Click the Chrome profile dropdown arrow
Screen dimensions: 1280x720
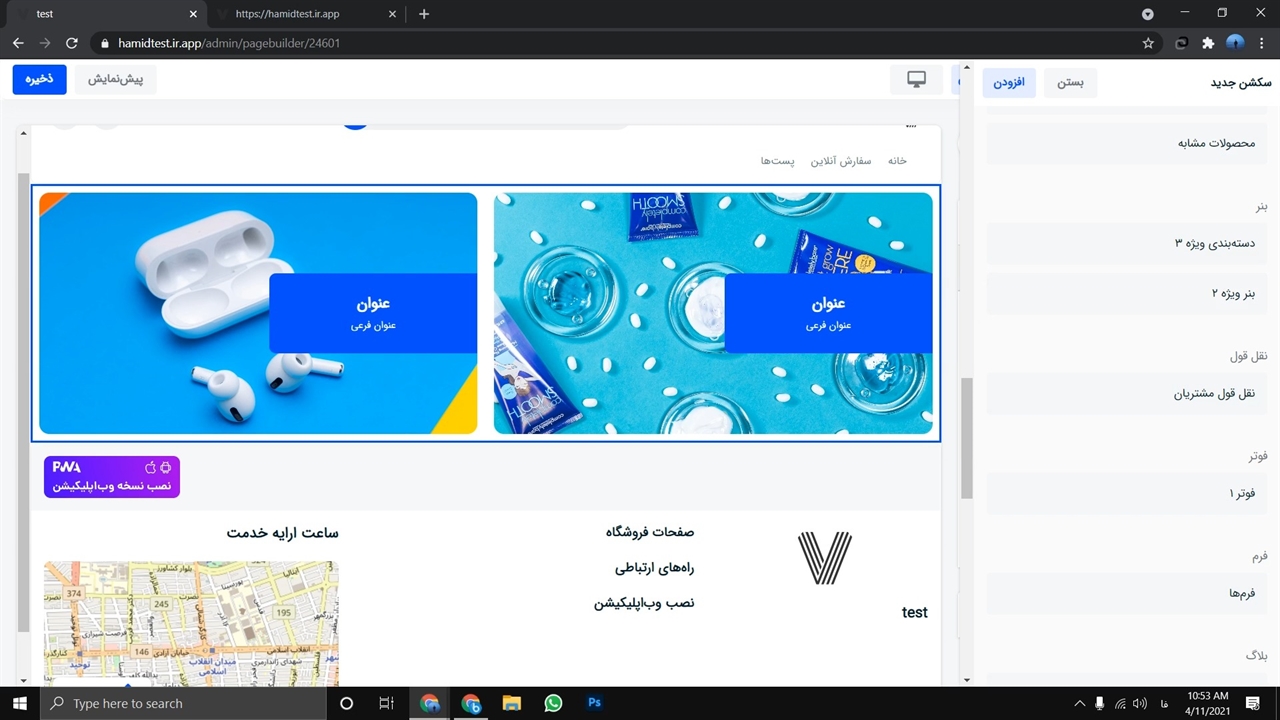(x=1147, y=14)
